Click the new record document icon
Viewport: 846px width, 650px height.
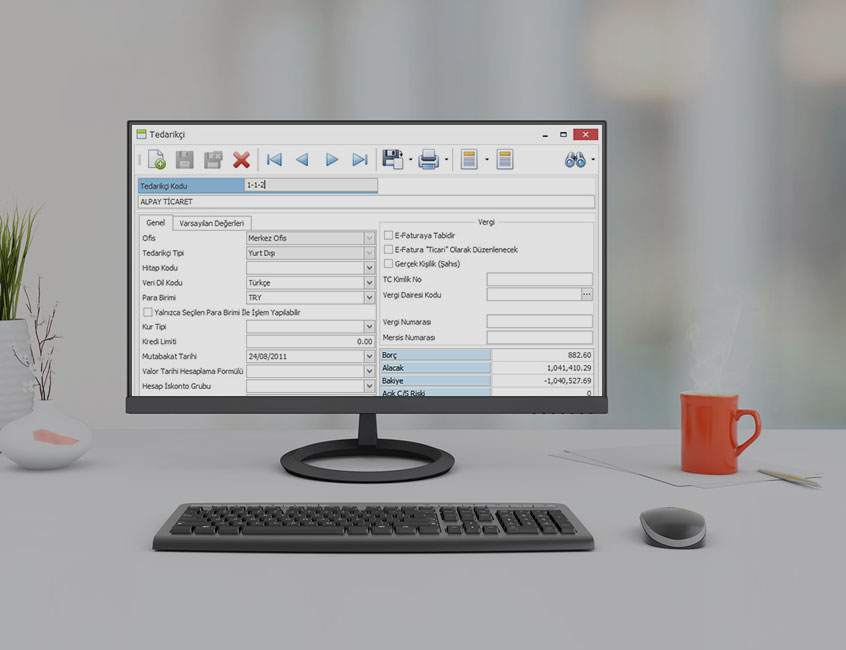click(x=157, y=160)
